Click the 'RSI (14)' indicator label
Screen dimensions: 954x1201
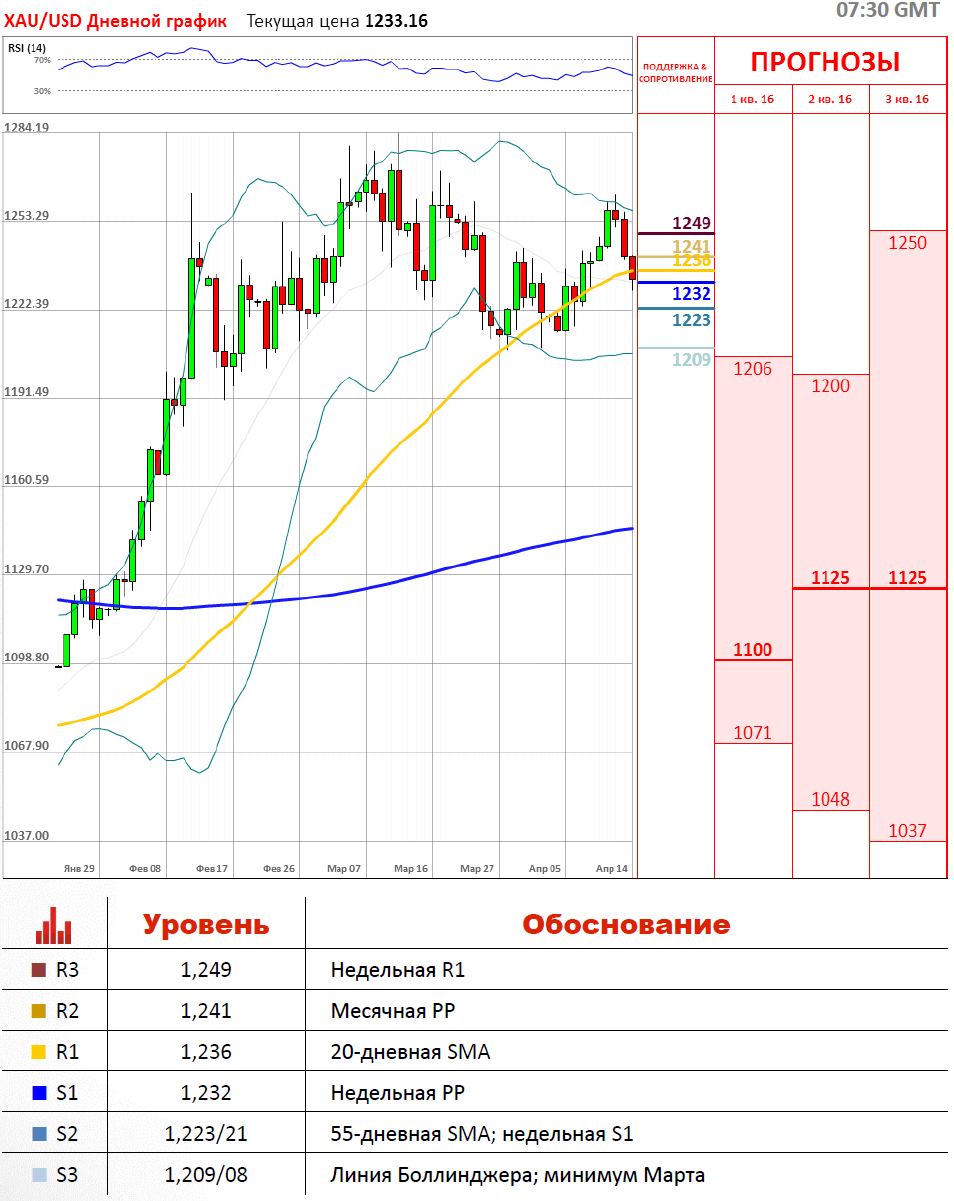click(x=27, y=47)
